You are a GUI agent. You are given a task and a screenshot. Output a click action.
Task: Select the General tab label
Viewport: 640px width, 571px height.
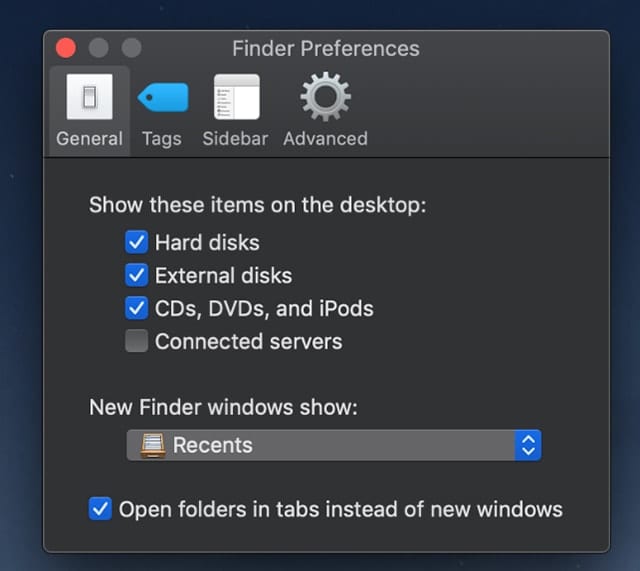(89, 139)
